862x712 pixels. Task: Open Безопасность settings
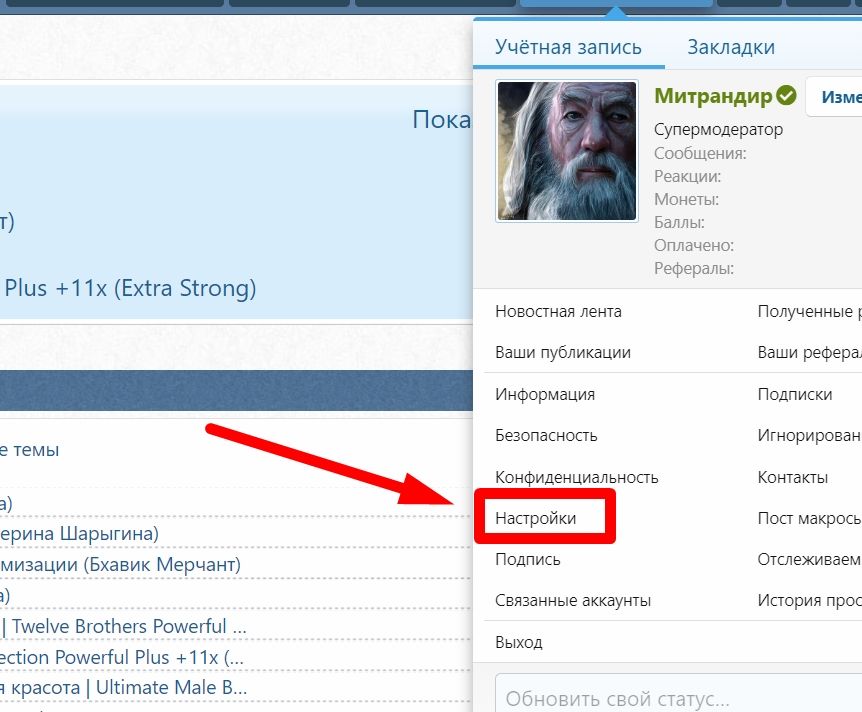pos(546,435)
